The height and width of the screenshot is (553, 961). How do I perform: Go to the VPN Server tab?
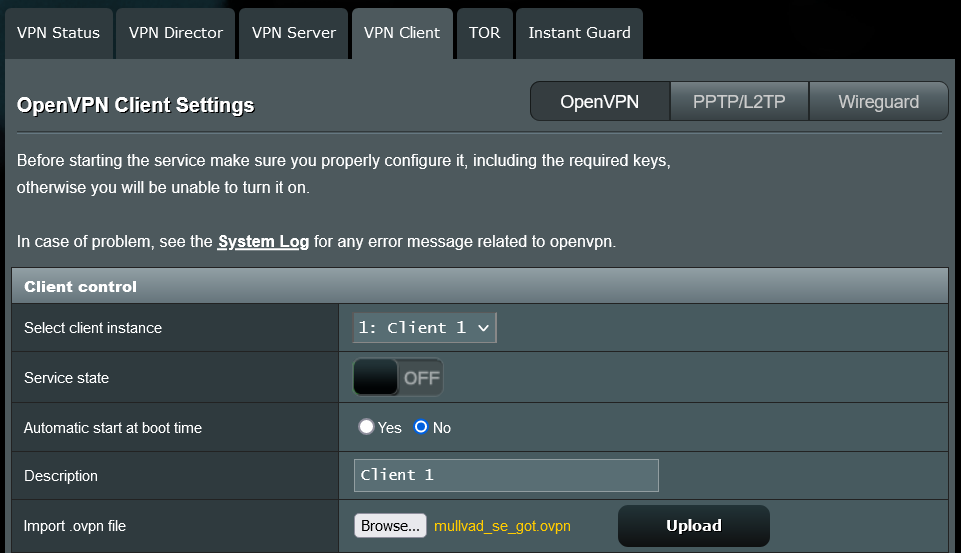point(293,33)
